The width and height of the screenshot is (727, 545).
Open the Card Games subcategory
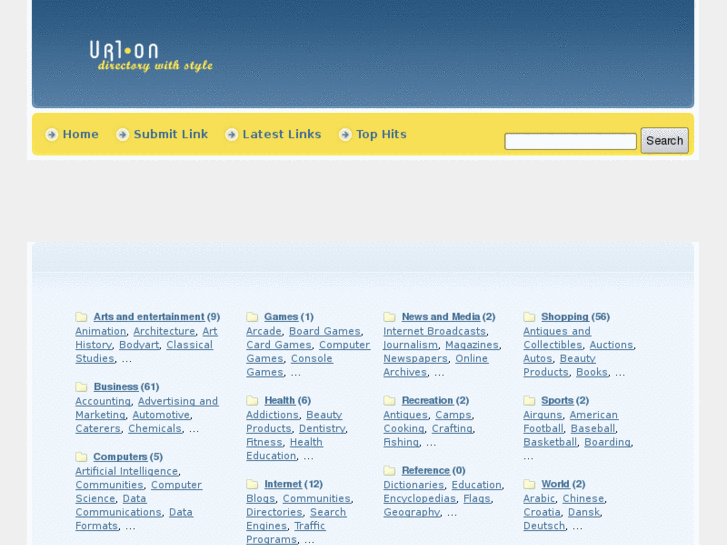tap(279, 345)
